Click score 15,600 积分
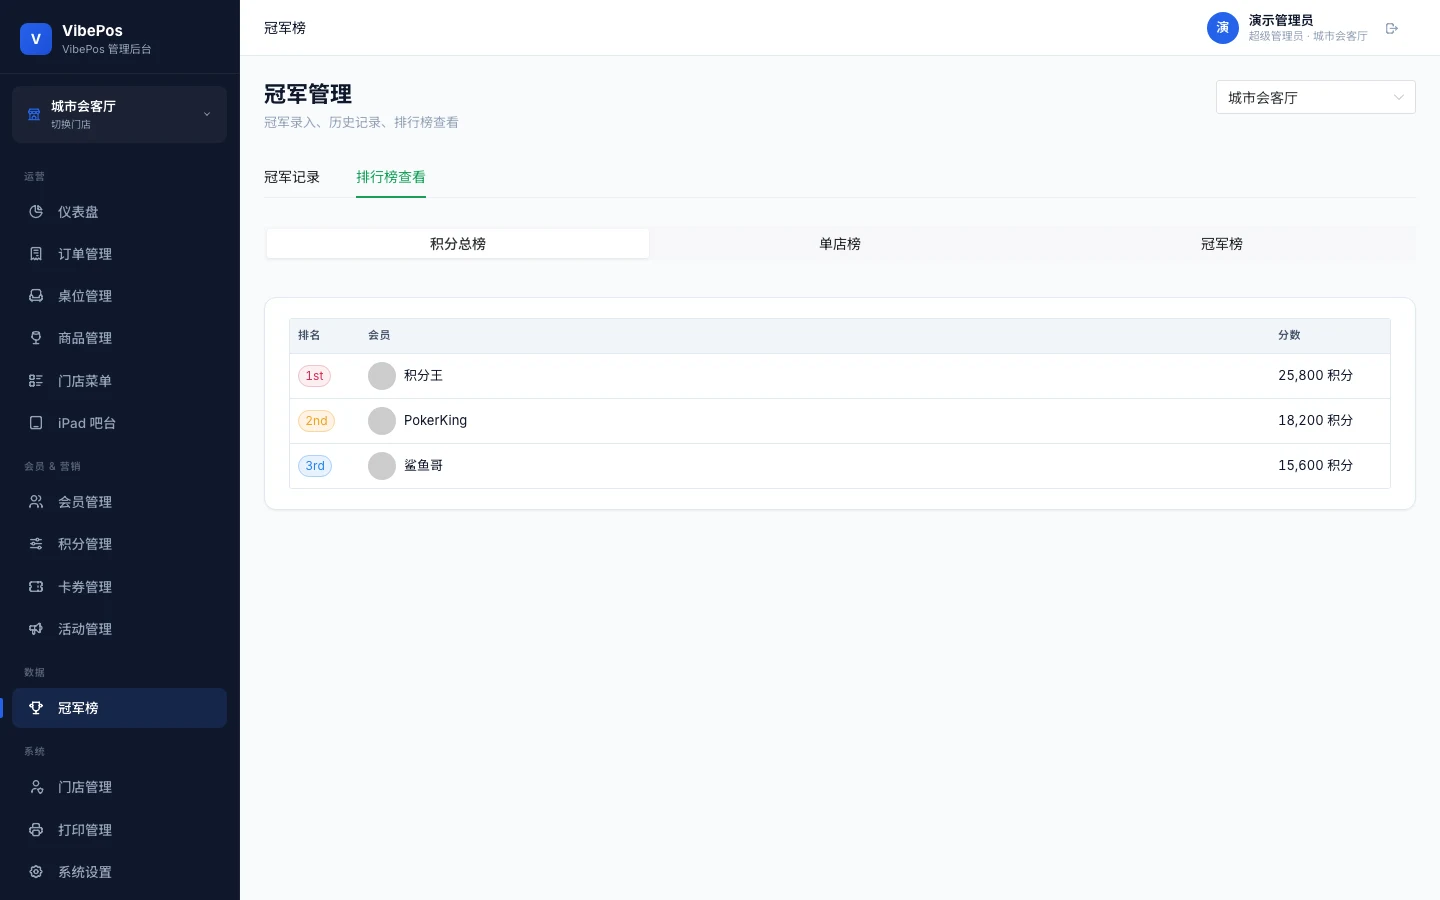 (1315, 466)
